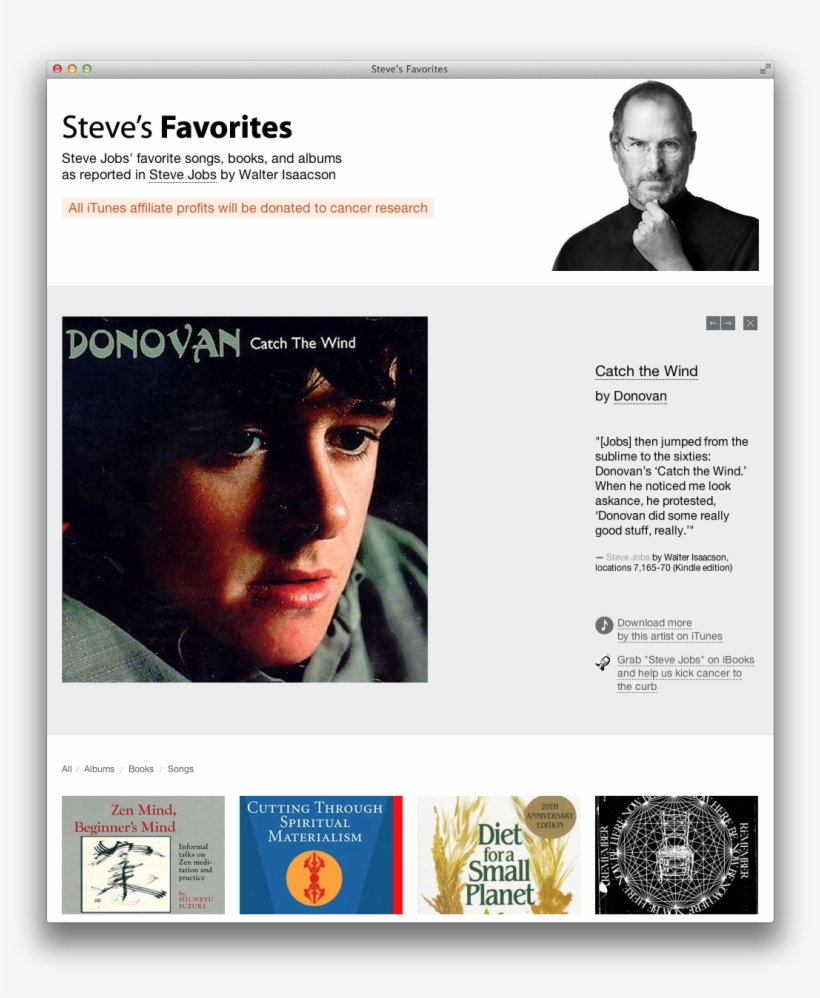
Task: Filter favorites by Albums
Action: pyautogui.click(x=99, y=769)
